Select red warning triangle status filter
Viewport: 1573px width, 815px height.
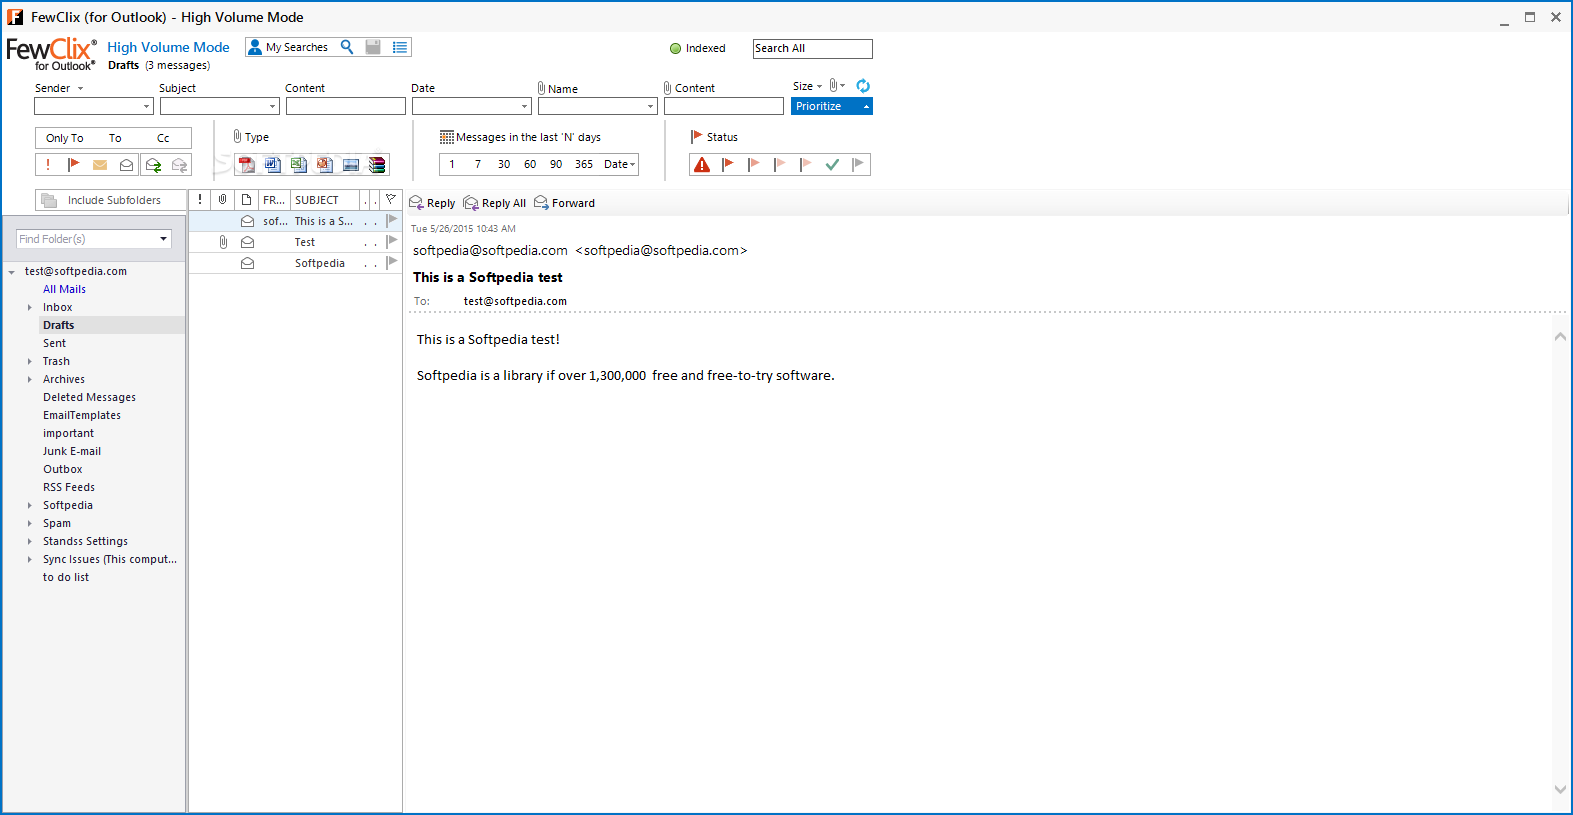pyautogui.click(x=702, y=165)
